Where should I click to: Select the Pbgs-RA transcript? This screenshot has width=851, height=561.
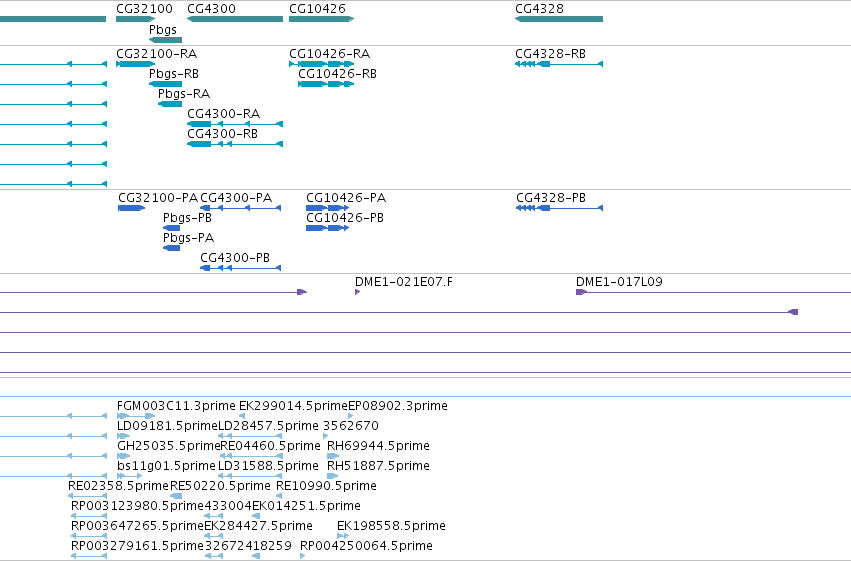click(170, 104)
